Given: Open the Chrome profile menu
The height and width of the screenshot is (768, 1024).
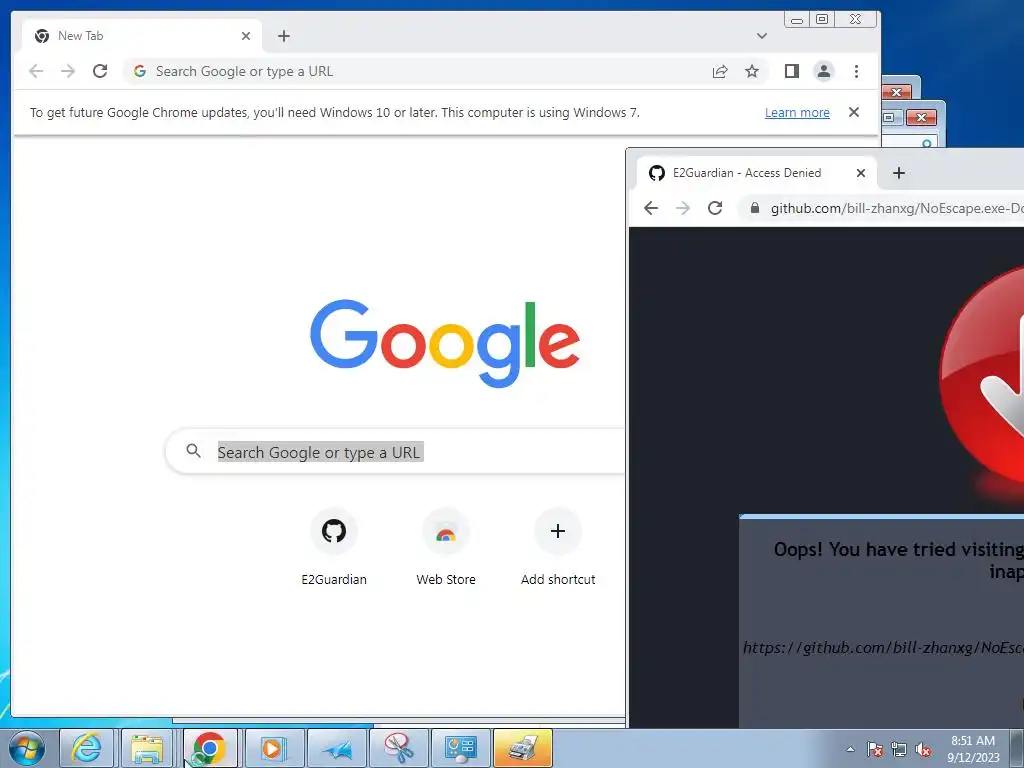Looking at the screenshot, I should (x=824, y=71).
